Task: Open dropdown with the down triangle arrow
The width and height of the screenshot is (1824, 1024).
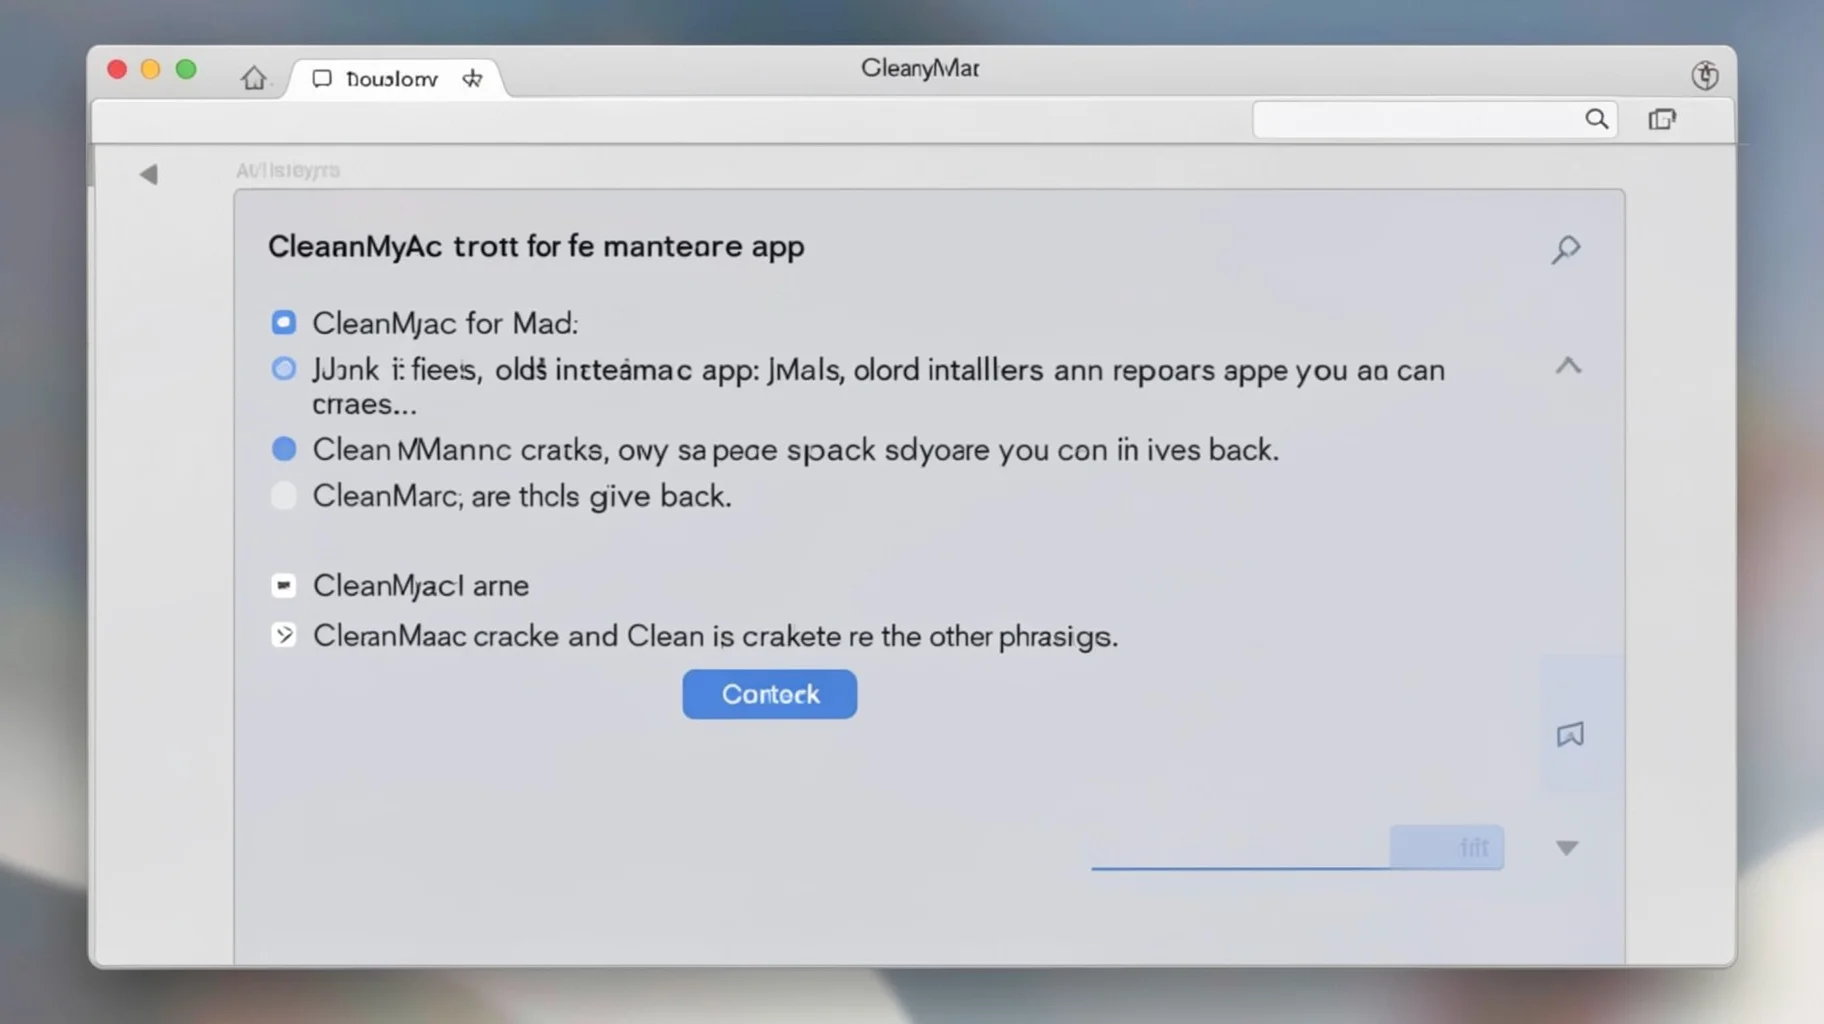Action: coord(1567,848)
